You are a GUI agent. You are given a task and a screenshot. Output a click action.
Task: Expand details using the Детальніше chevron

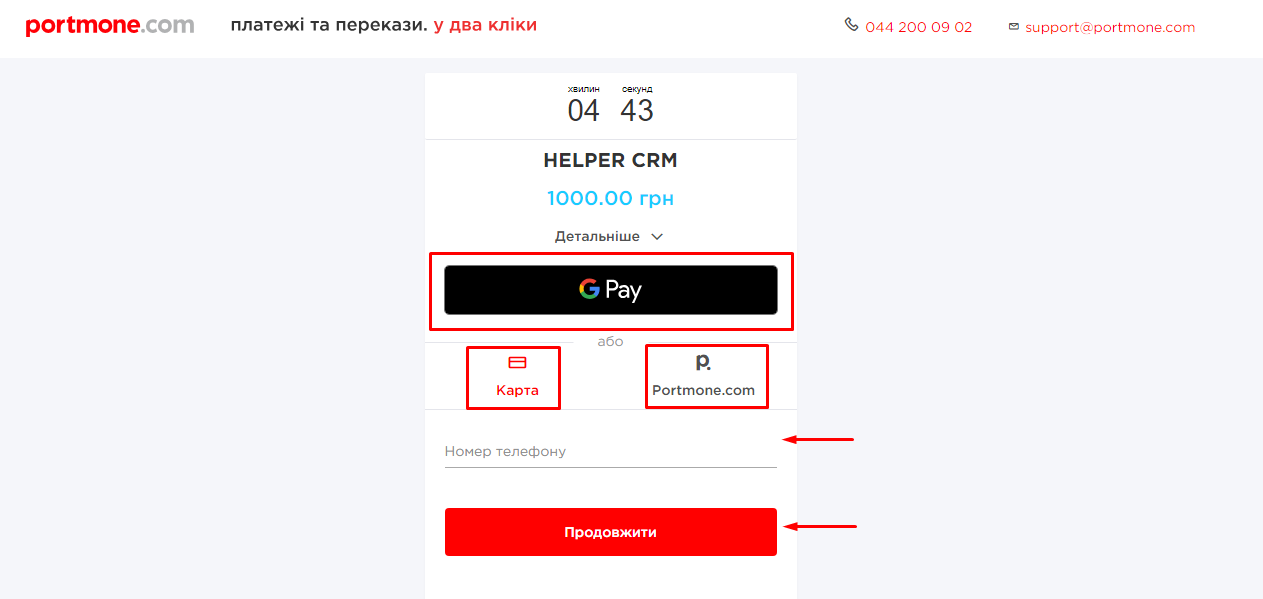(x=657, y=237)
